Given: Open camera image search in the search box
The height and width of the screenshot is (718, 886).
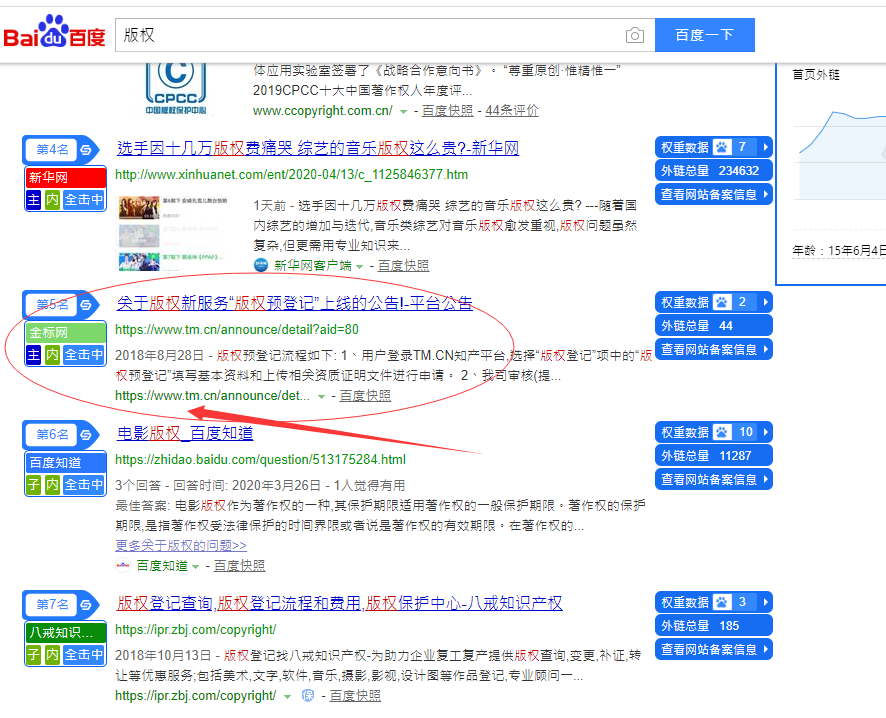Looking at the screenshot, I should 635,35.
